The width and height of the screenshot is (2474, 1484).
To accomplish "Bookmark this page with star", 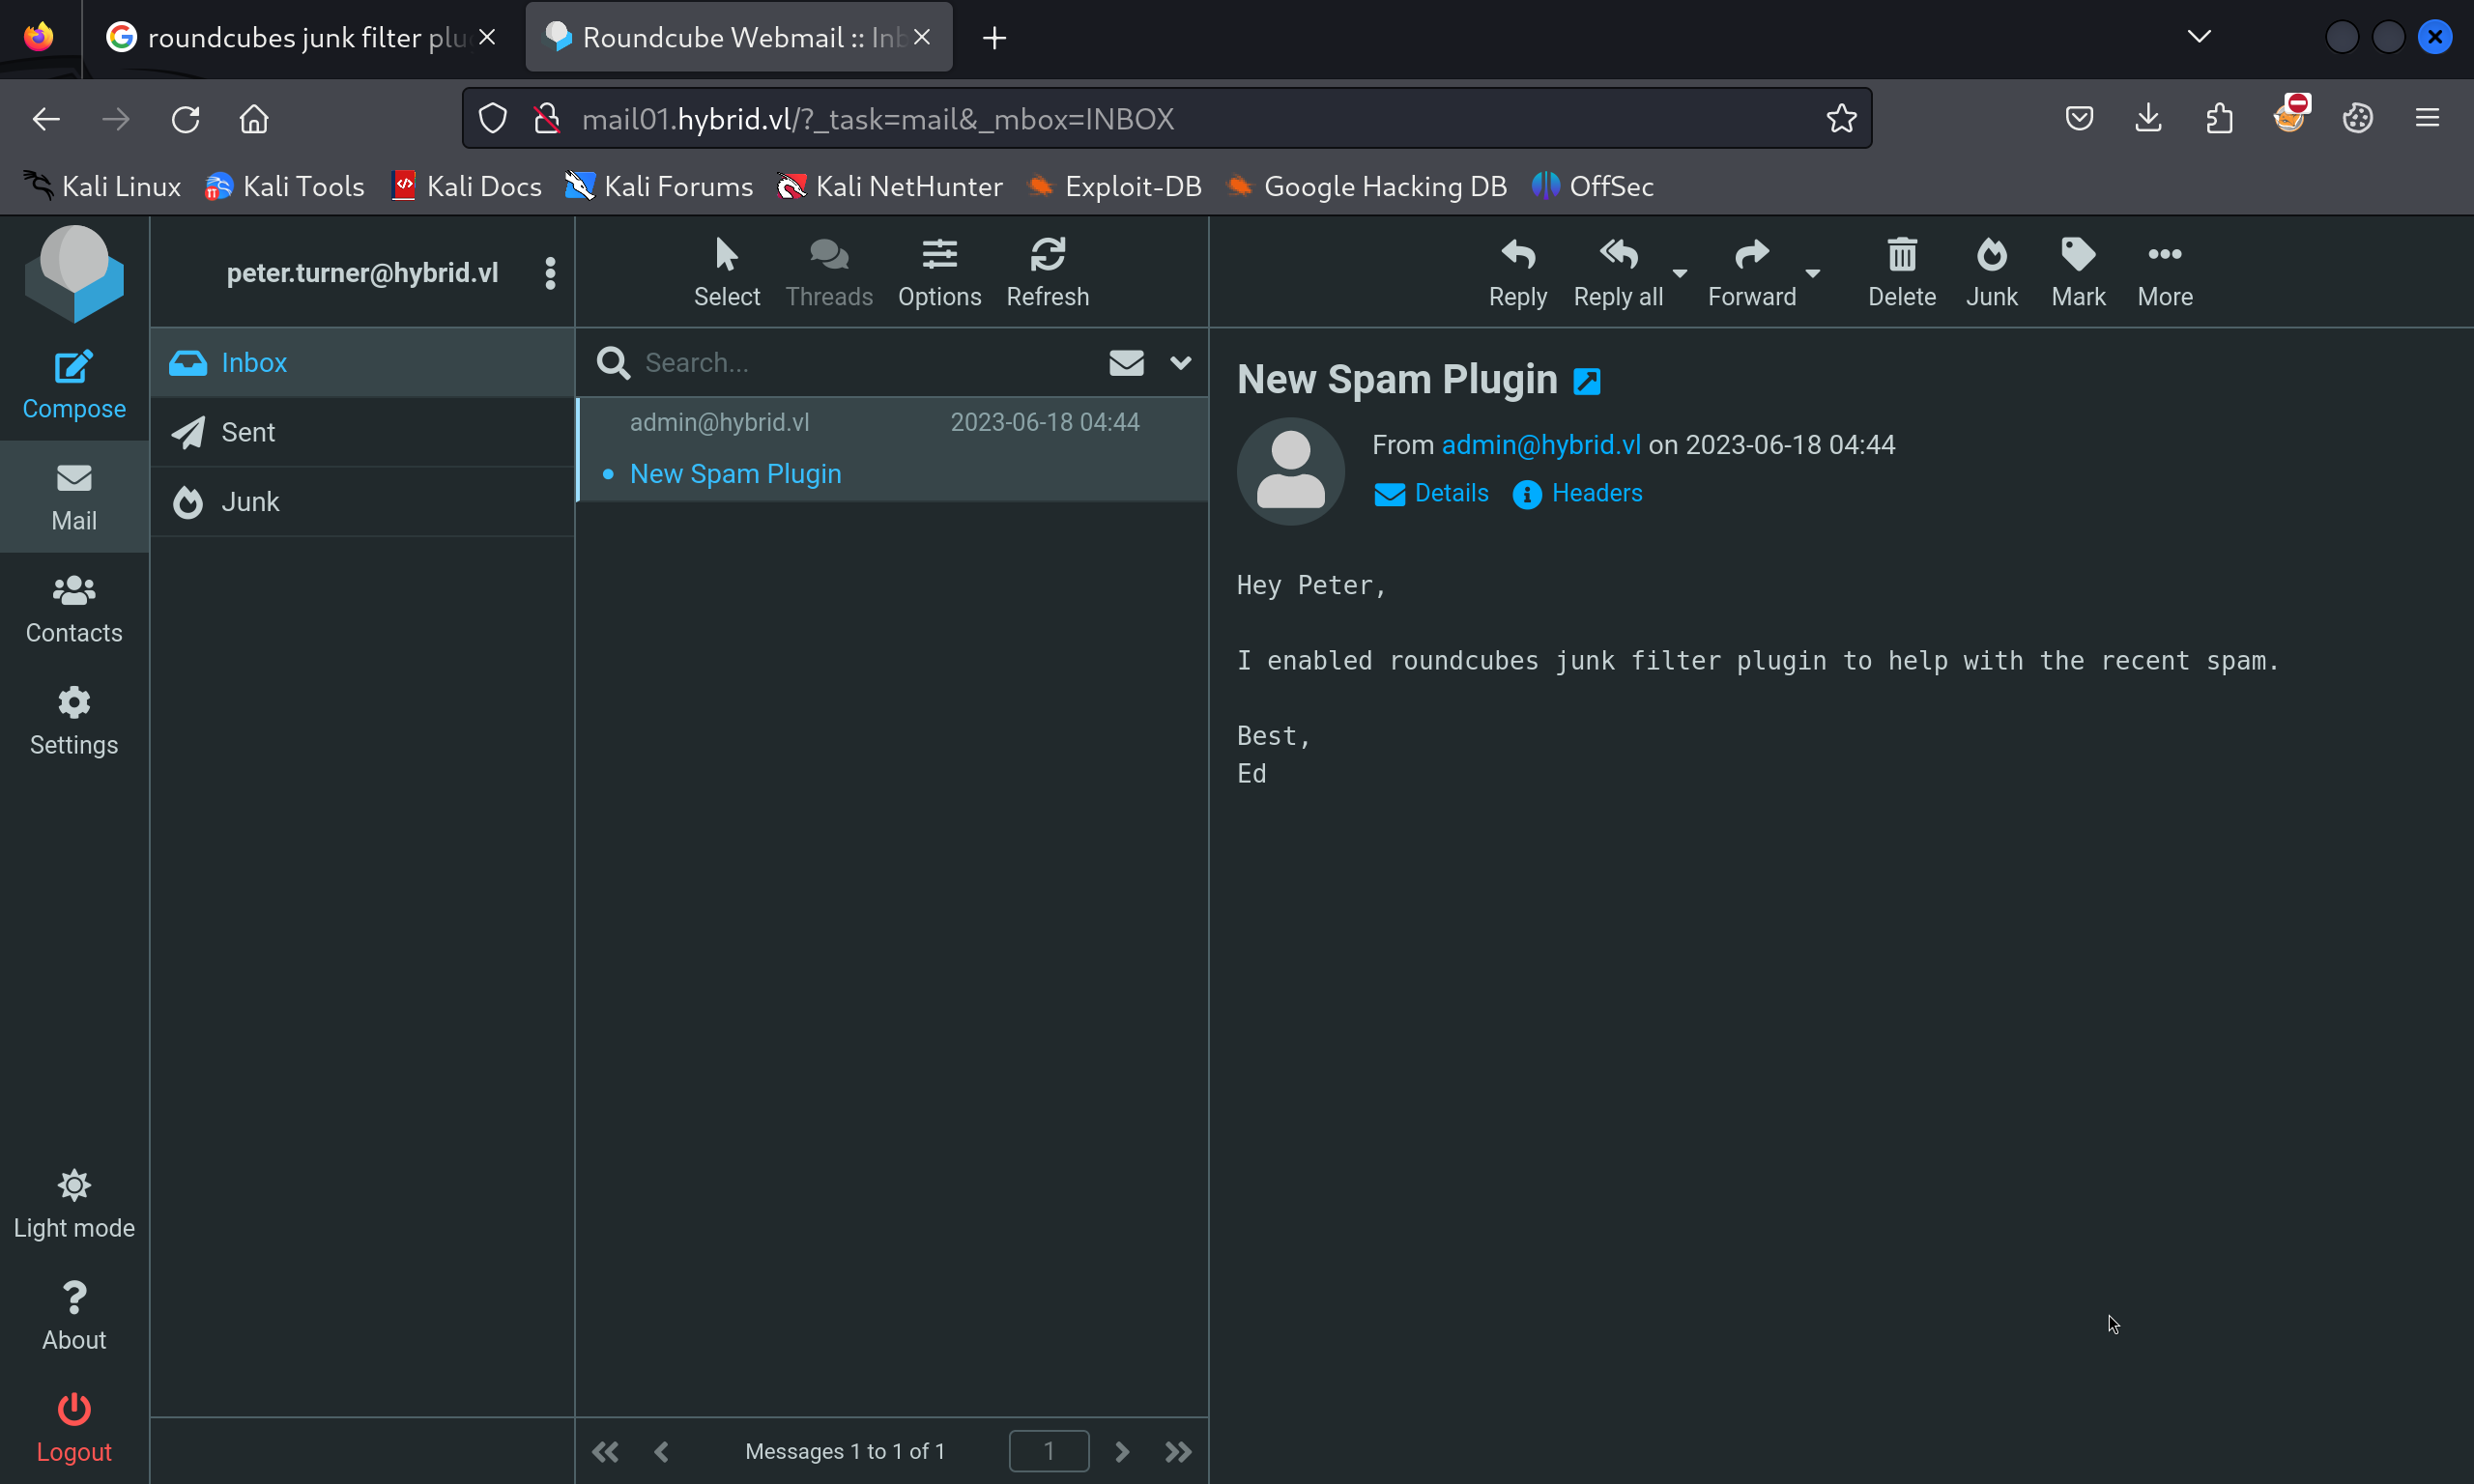I will click(x=1841, y=118).
